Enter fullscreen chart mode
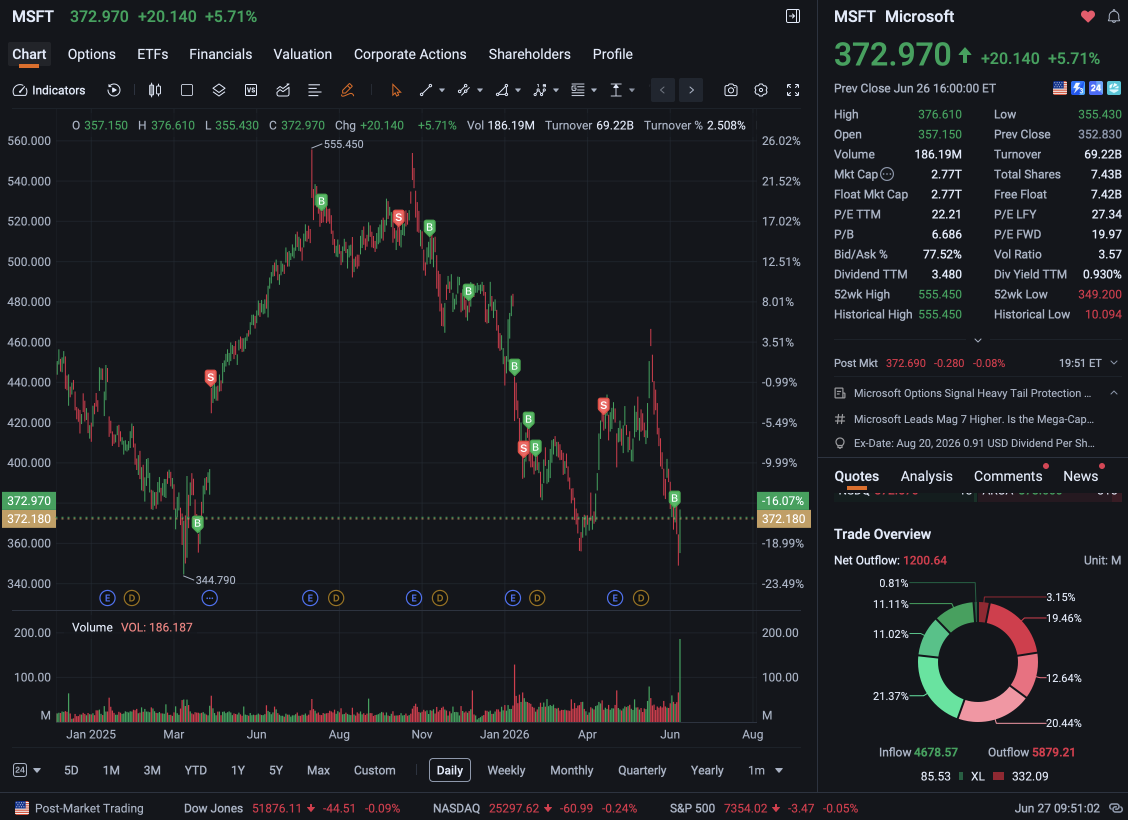This screenshot has width=1128, height=820. [x=793, y=90]
